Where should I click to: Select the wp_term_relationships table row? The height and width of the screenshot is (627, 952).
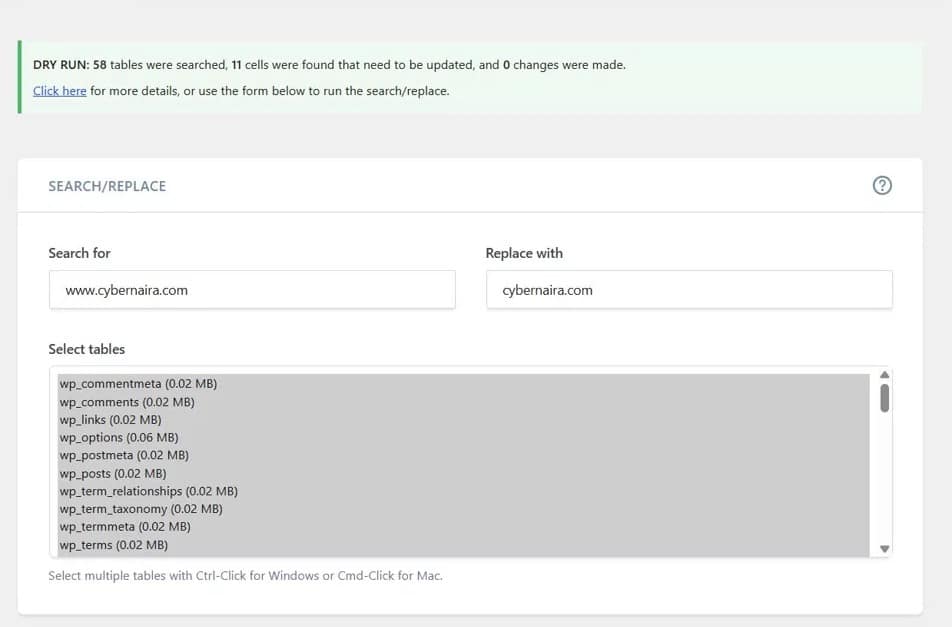tap(463, 491)
